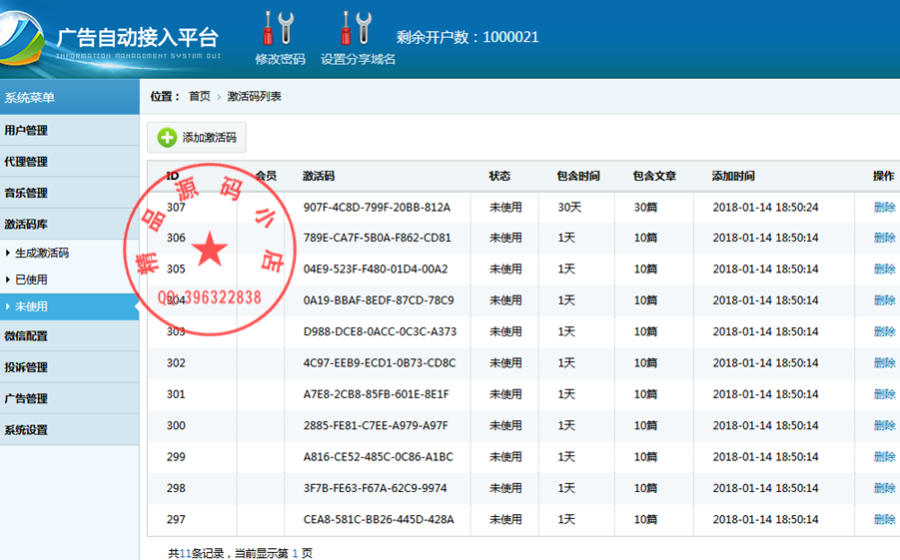Select the highlighted 未使用 submenu item
This screenshot has width=900, height=560.
pos(69,306)
